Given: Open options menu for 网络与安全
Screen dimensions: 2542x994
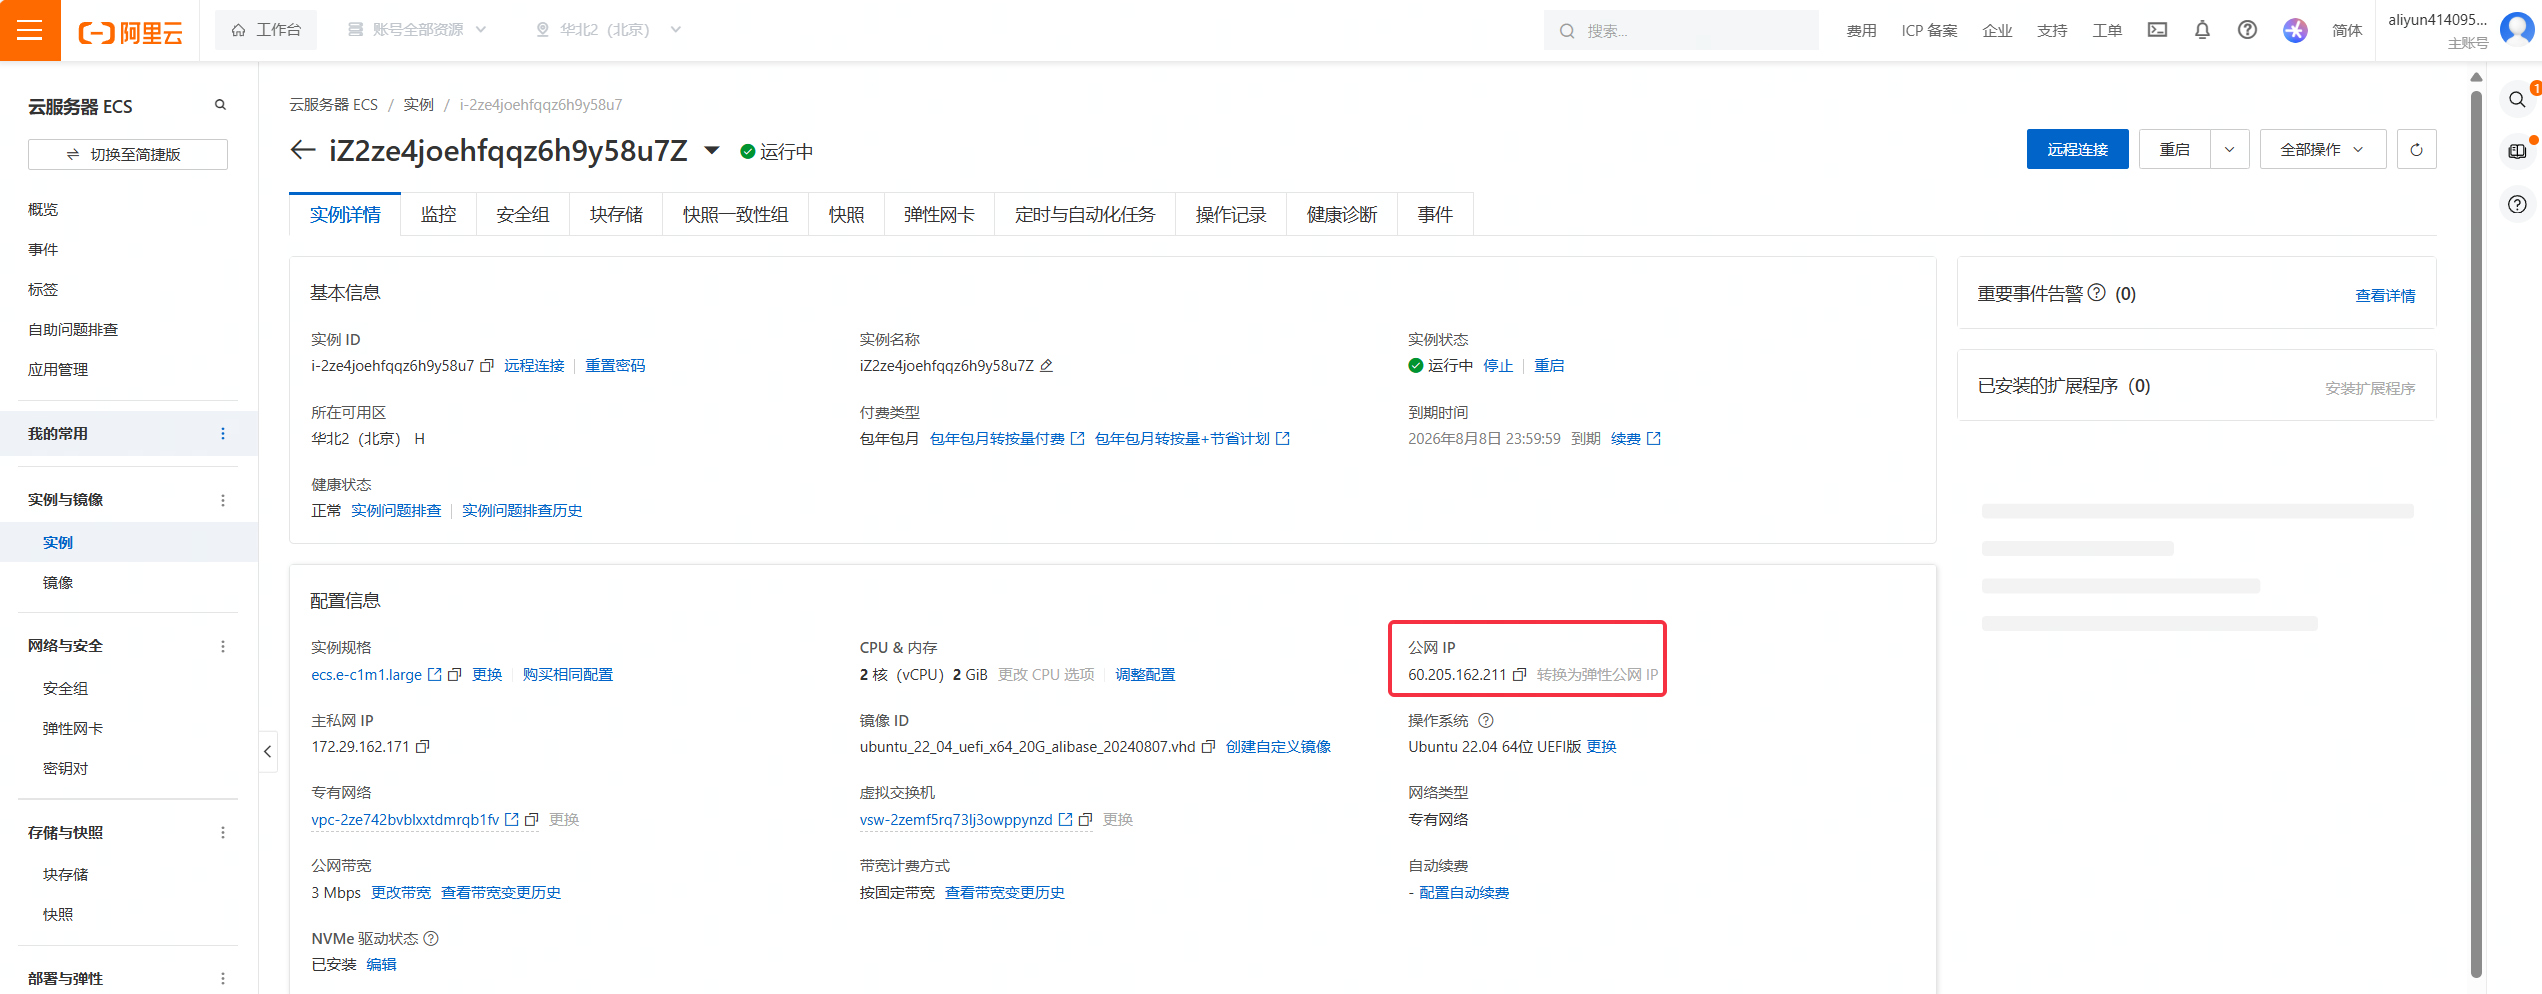Looking at the screenshot, I should 223,646.
